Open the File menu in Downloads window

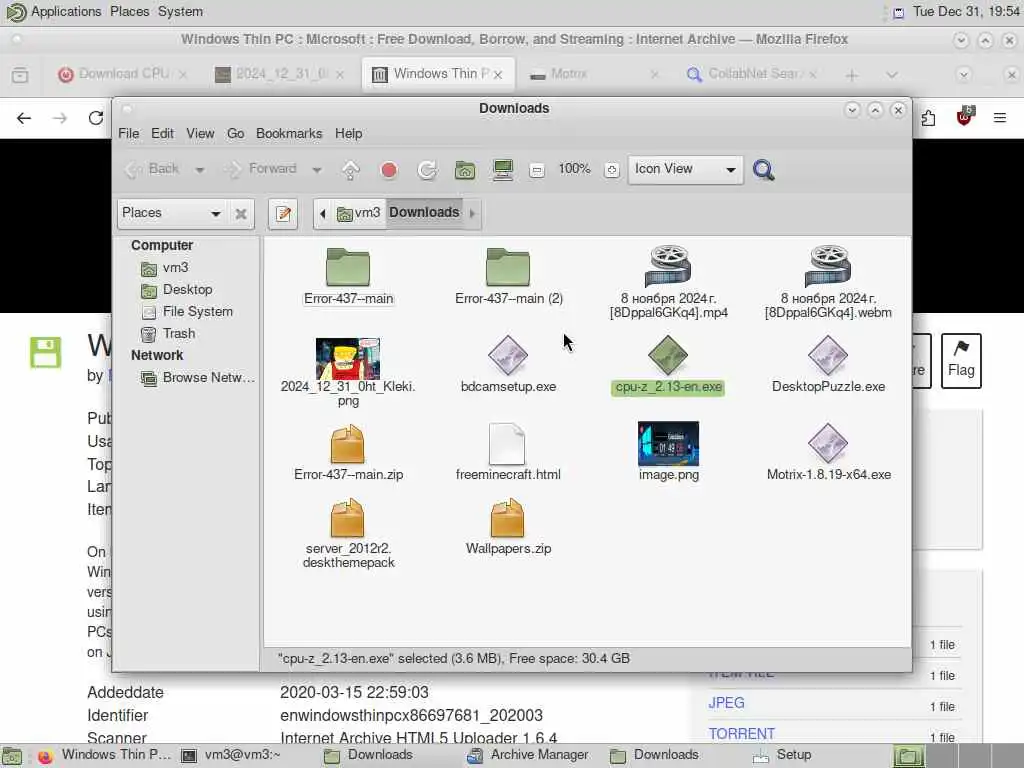tap(129, 133)
